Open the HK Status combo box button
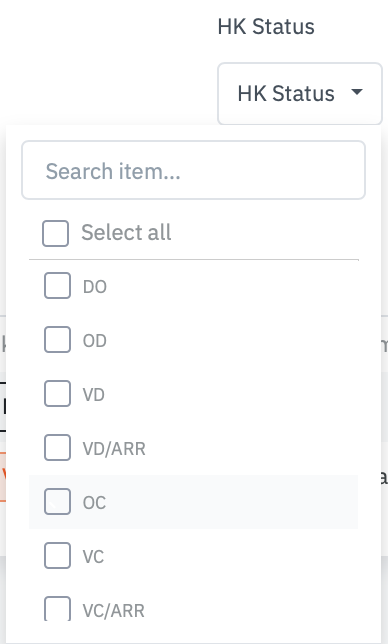388x644 pixels. (300, 93)
